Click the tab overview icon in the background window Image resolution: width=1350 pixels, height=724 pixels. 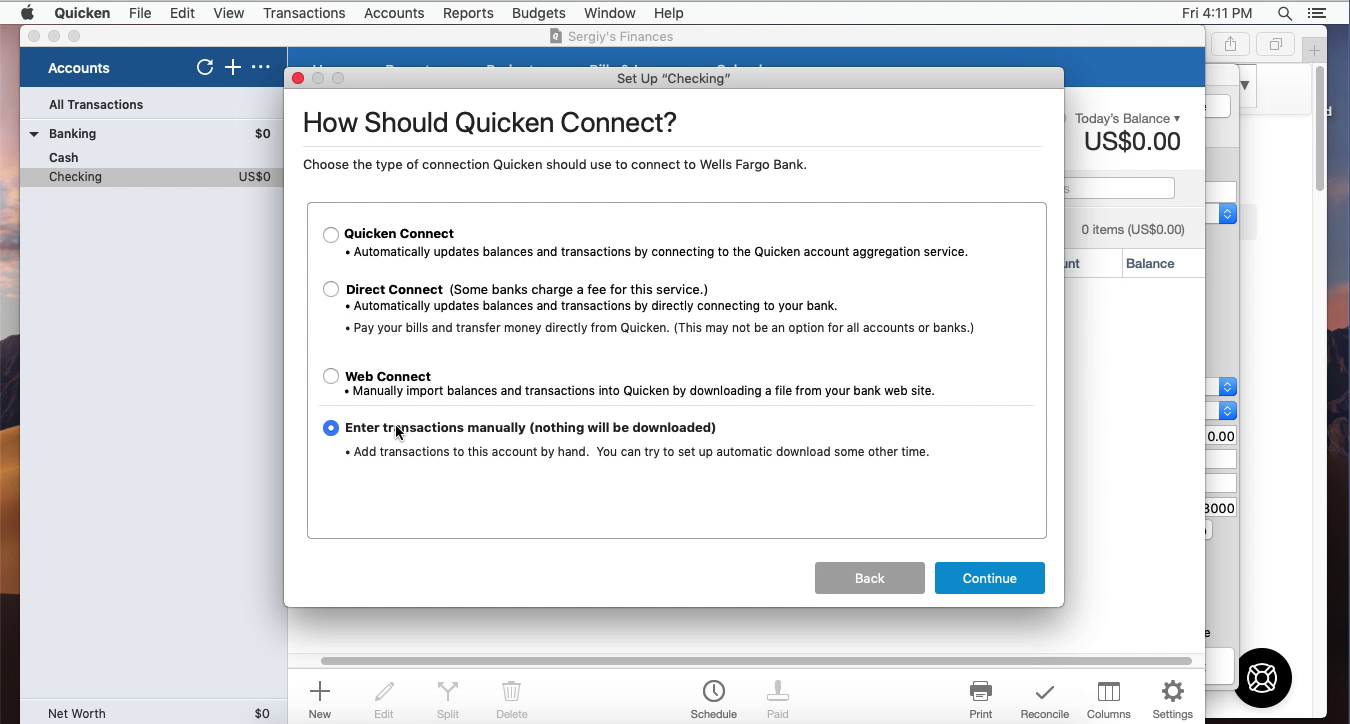(x=1276, y=45)
